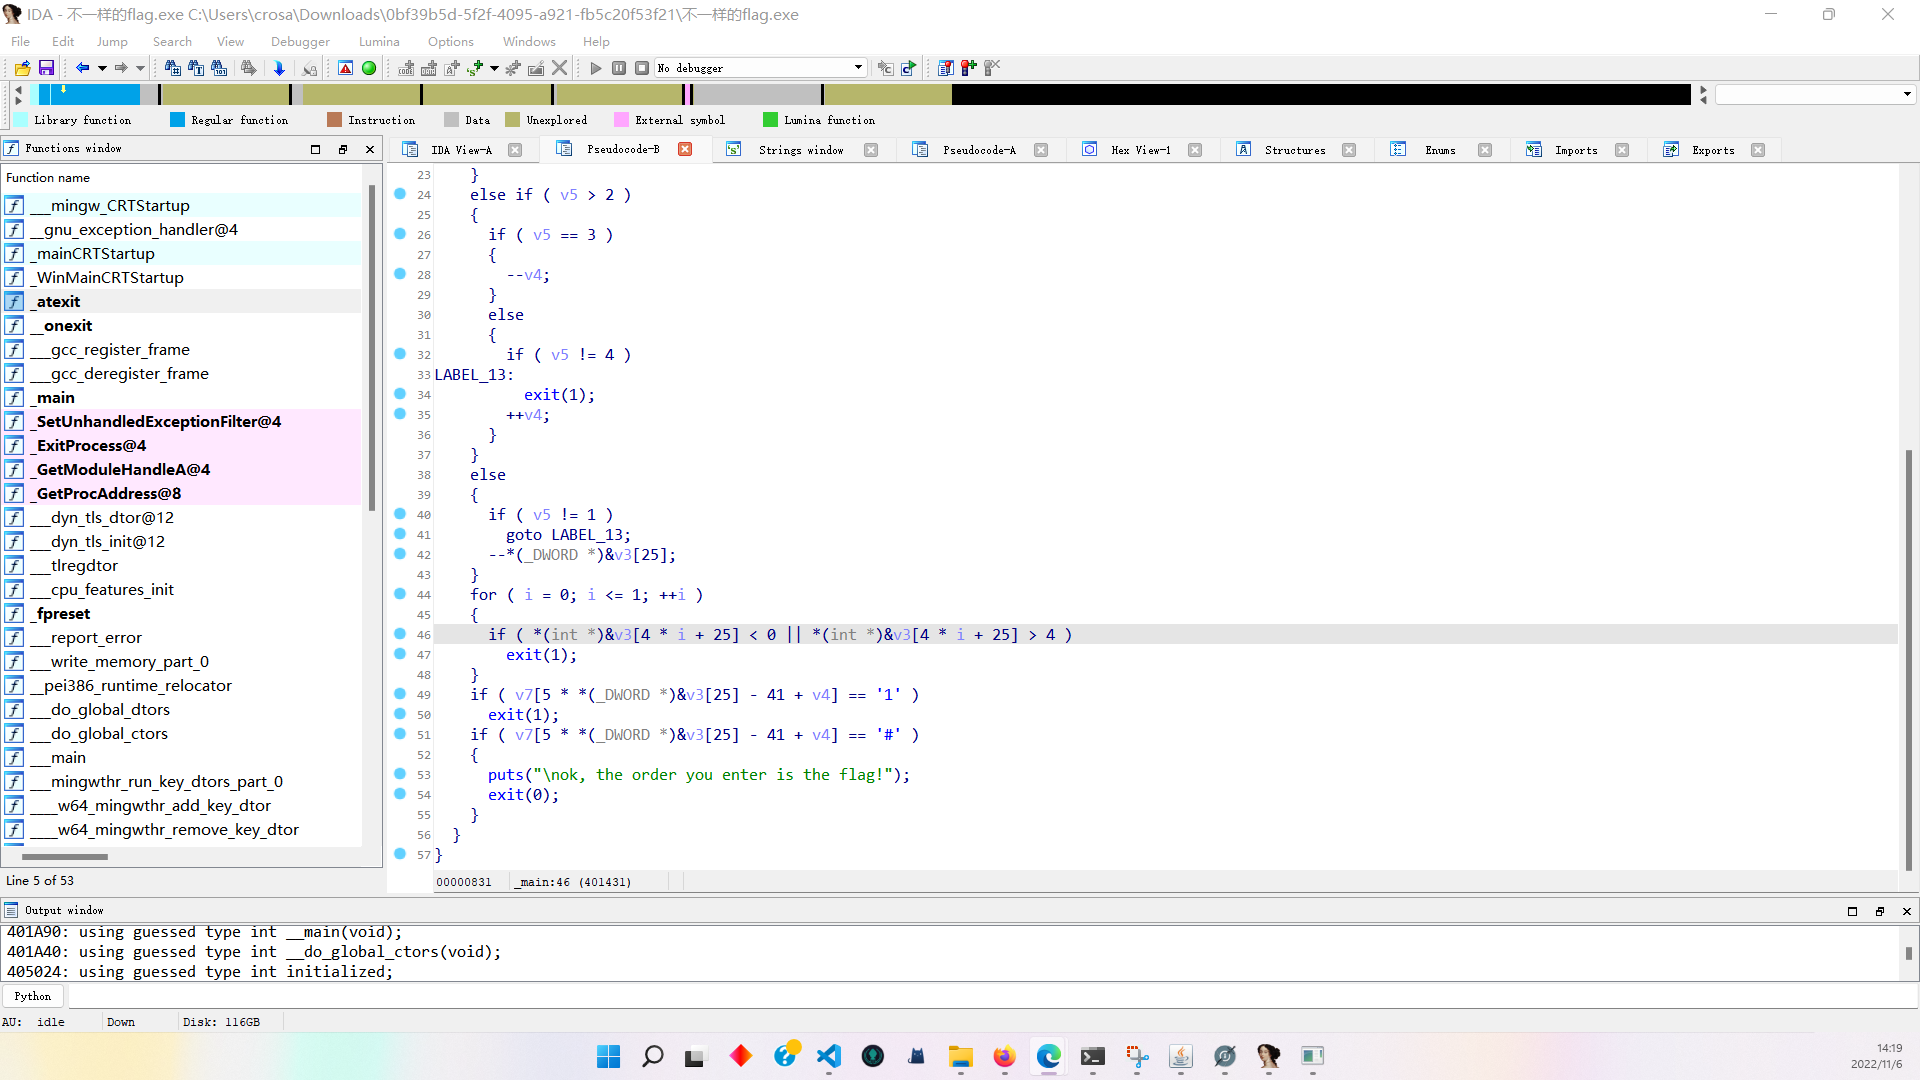Screen dimensions: 1920x1080
Task: Click the green plus add cross-reference icon
Action: coord(475,68)
